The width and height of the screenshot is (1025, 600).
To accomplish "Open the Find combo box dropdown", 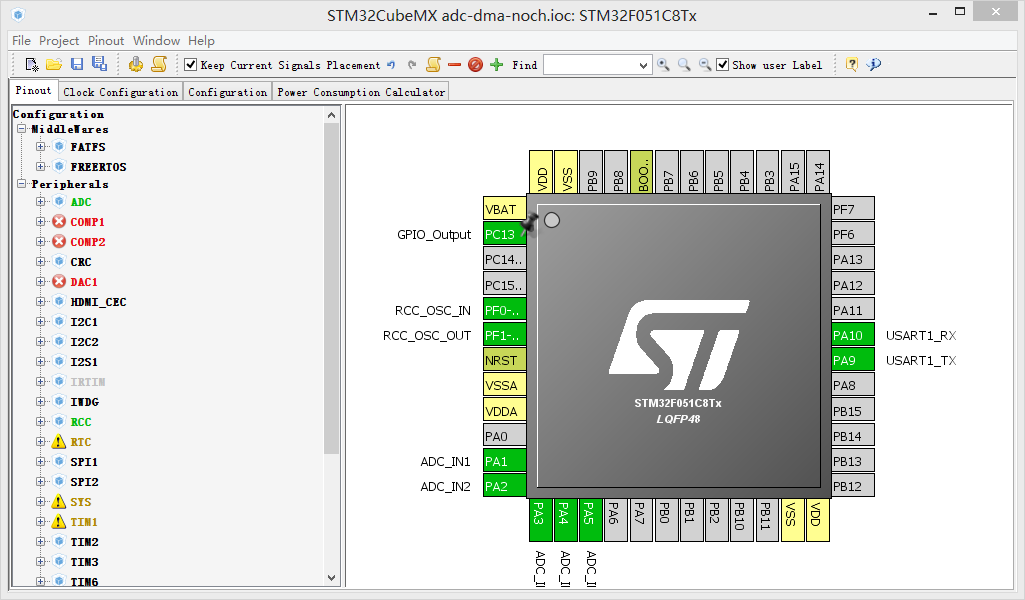I will (x=643, y=65).
